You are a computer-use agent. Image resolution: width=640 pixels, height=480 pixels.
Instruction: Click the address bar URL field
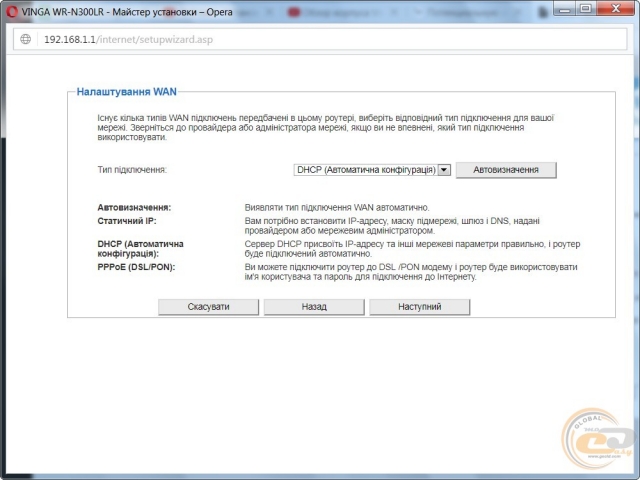point(320,39)
